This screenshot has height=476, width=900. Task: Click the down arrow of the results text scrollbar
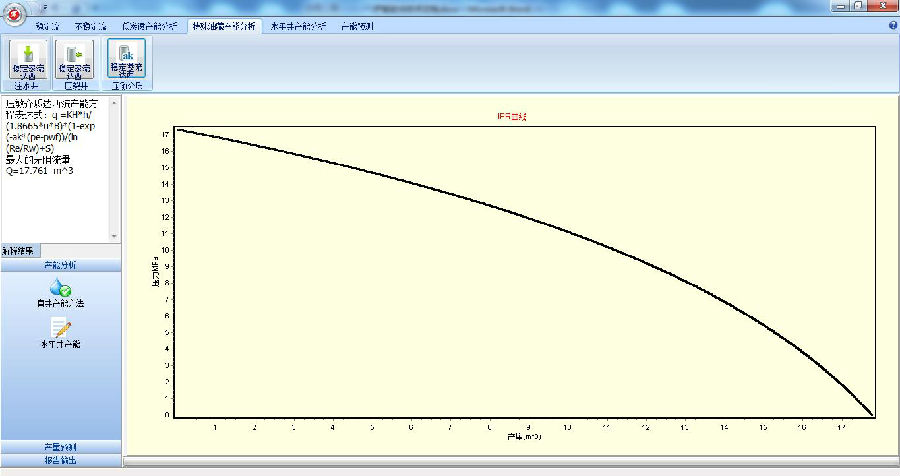[114, 236]
